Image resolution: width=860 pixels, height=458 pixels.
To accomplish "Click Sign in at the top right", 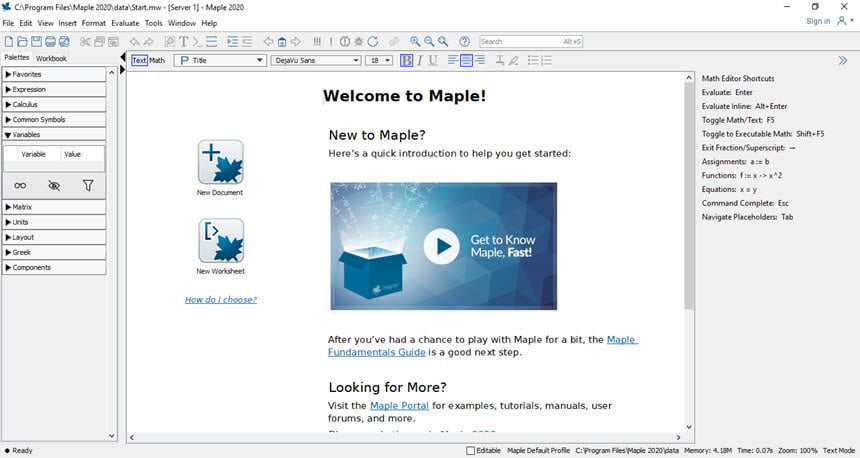I will [x=818, y=21].
